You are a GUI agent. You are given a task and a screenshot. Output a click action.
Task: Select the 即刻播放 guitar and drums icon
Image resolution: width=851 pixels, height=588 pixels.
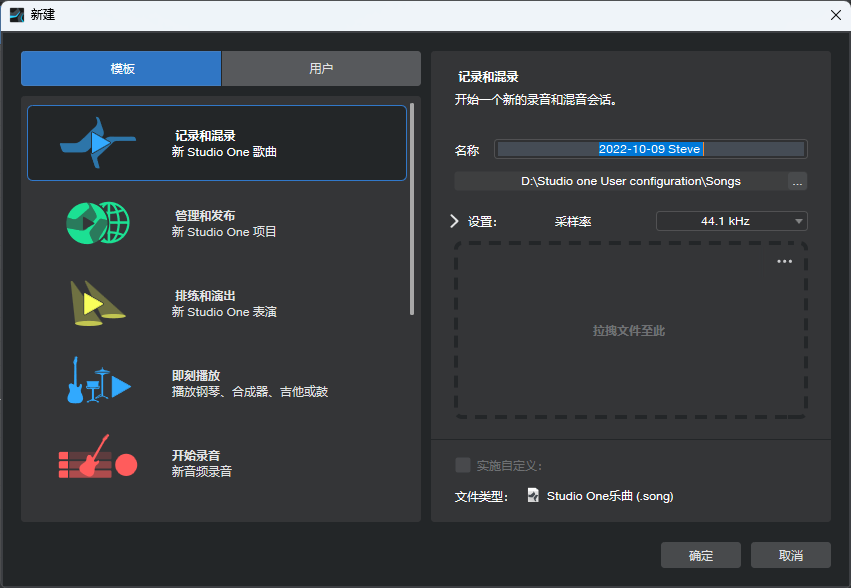coord(98,380)
